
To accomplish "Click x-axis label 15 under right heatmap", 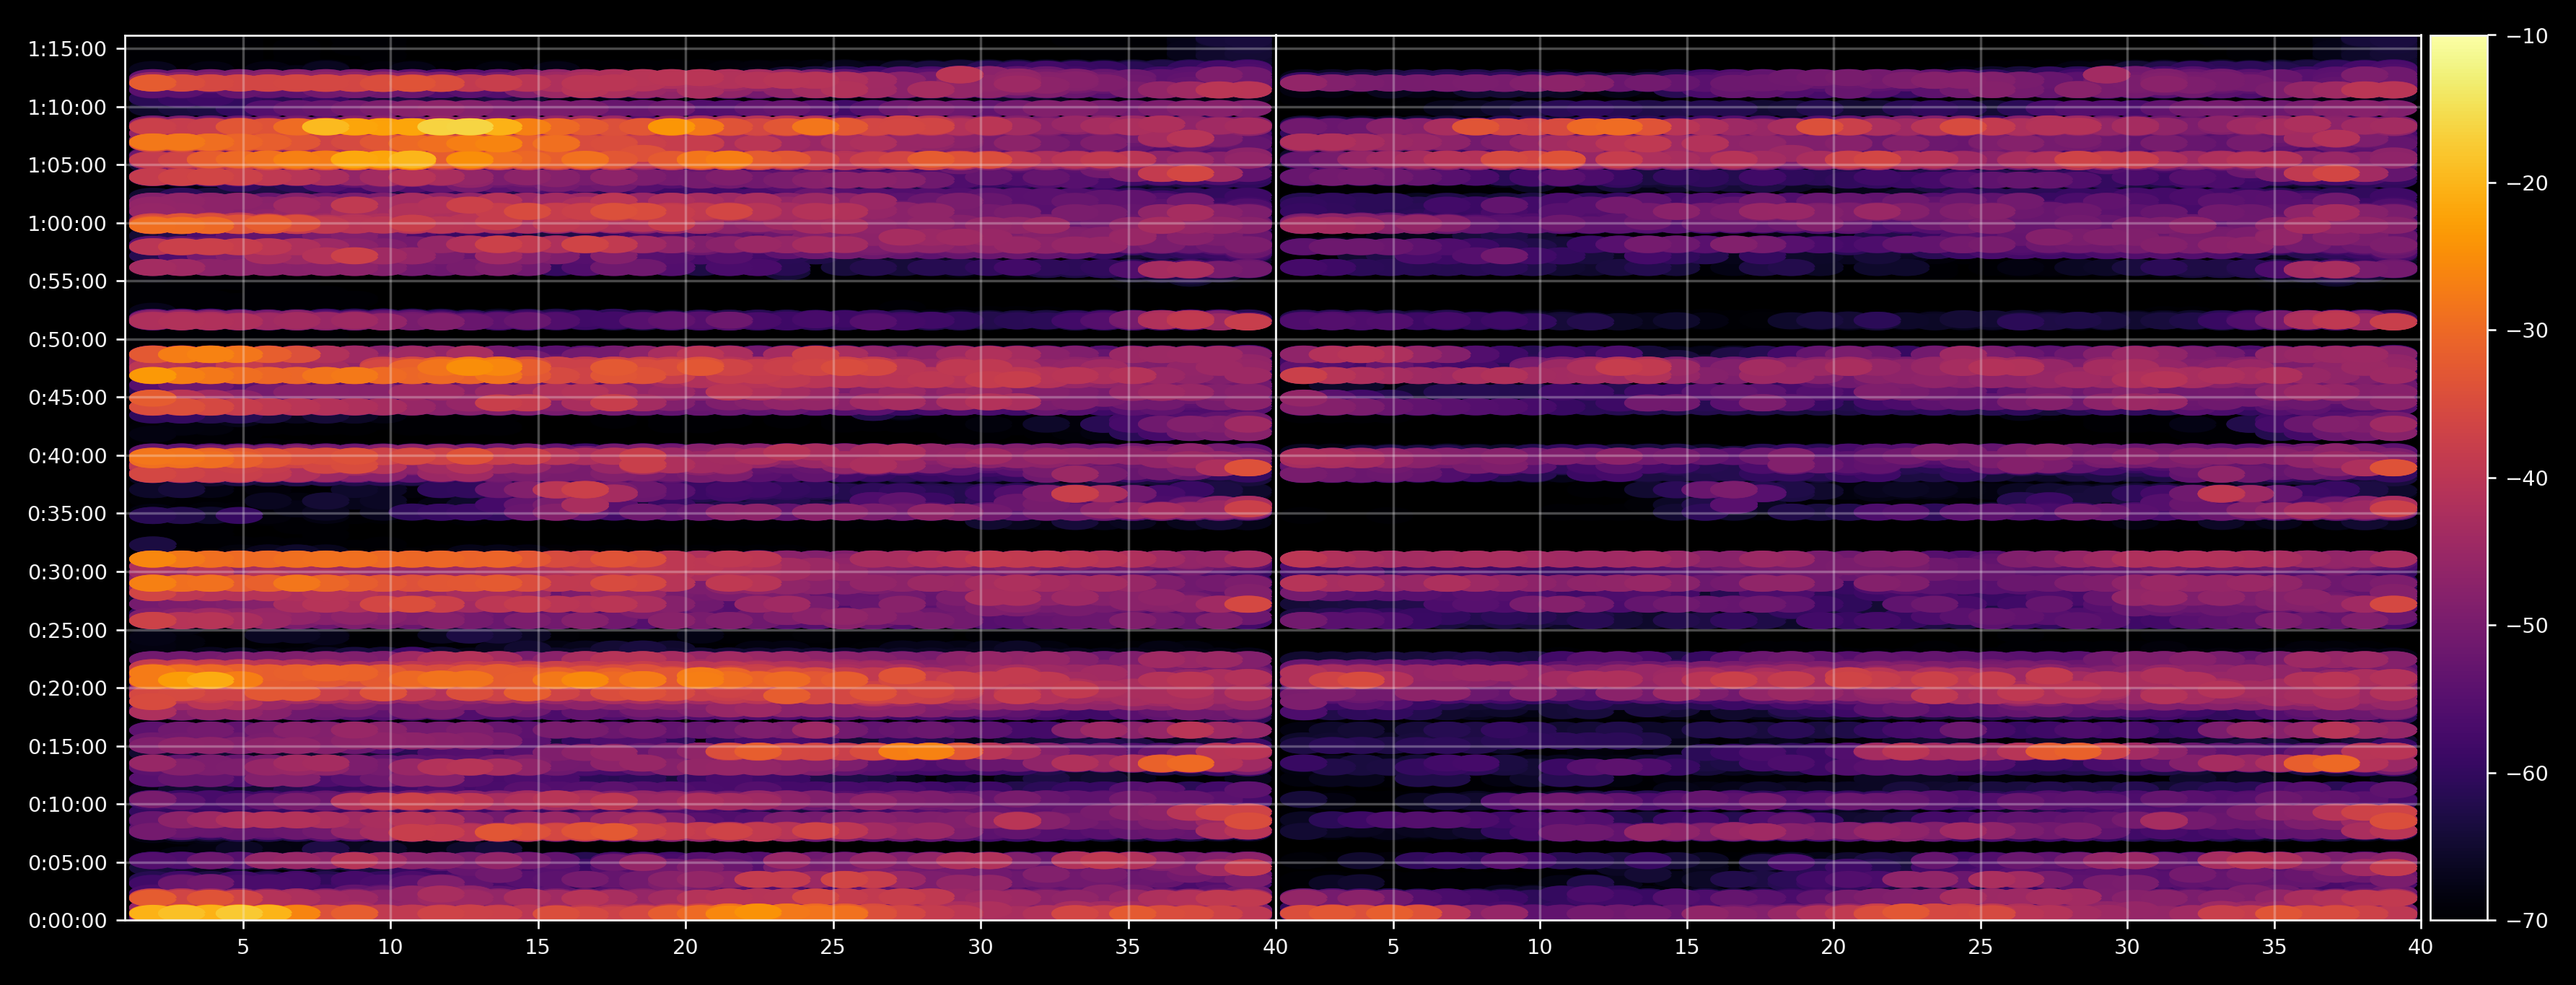I will coord(1687,946).
